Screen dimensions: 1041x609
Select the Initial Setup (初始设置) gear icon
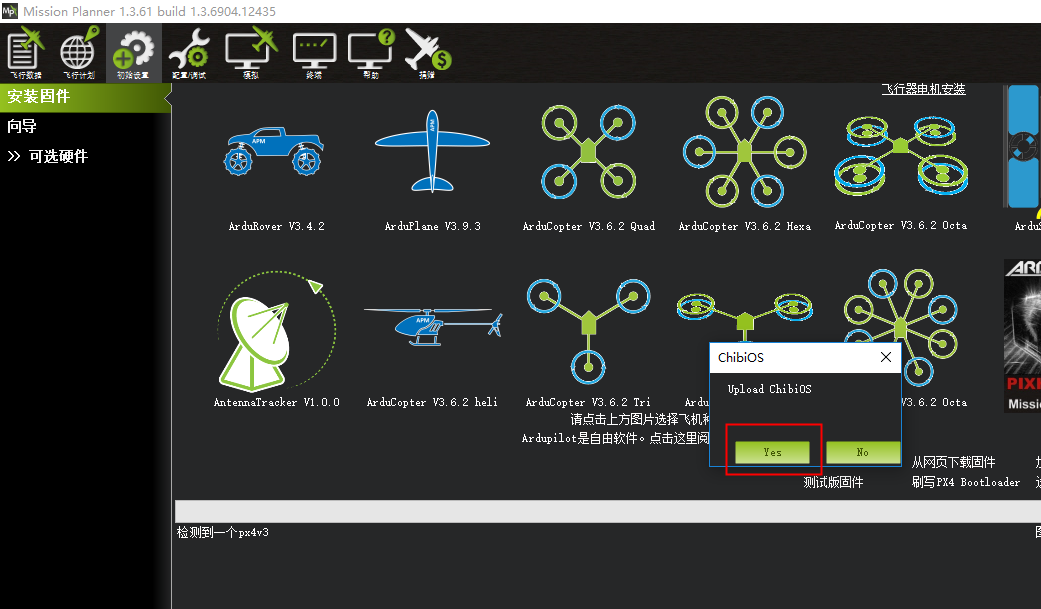[x=133, y=52]
